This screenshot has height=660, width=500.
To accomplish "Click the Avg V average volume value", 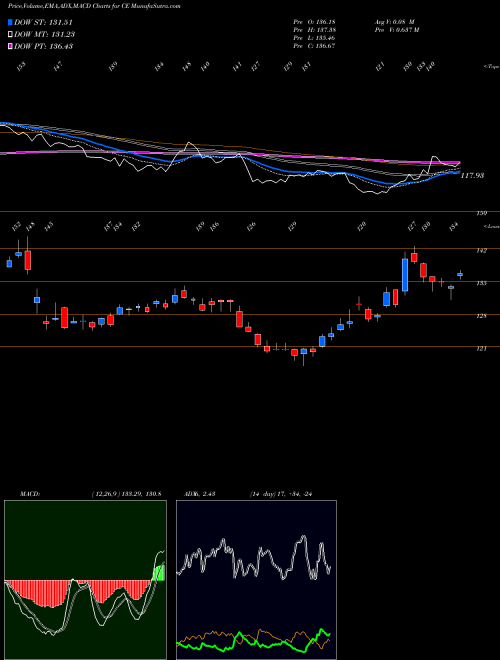I will click(x=395, y=22).
